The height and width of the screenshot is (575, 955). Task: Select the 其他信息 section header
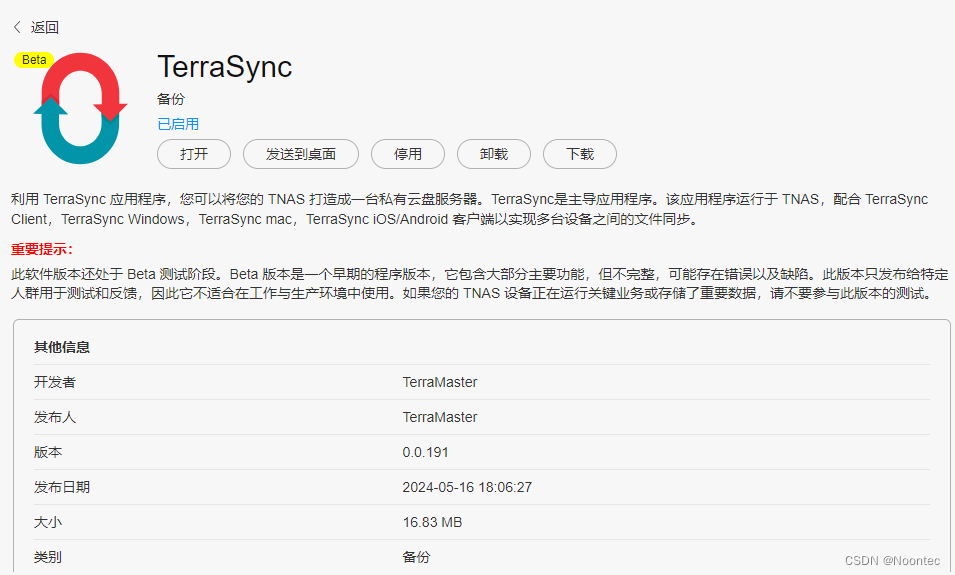(62, 347)
